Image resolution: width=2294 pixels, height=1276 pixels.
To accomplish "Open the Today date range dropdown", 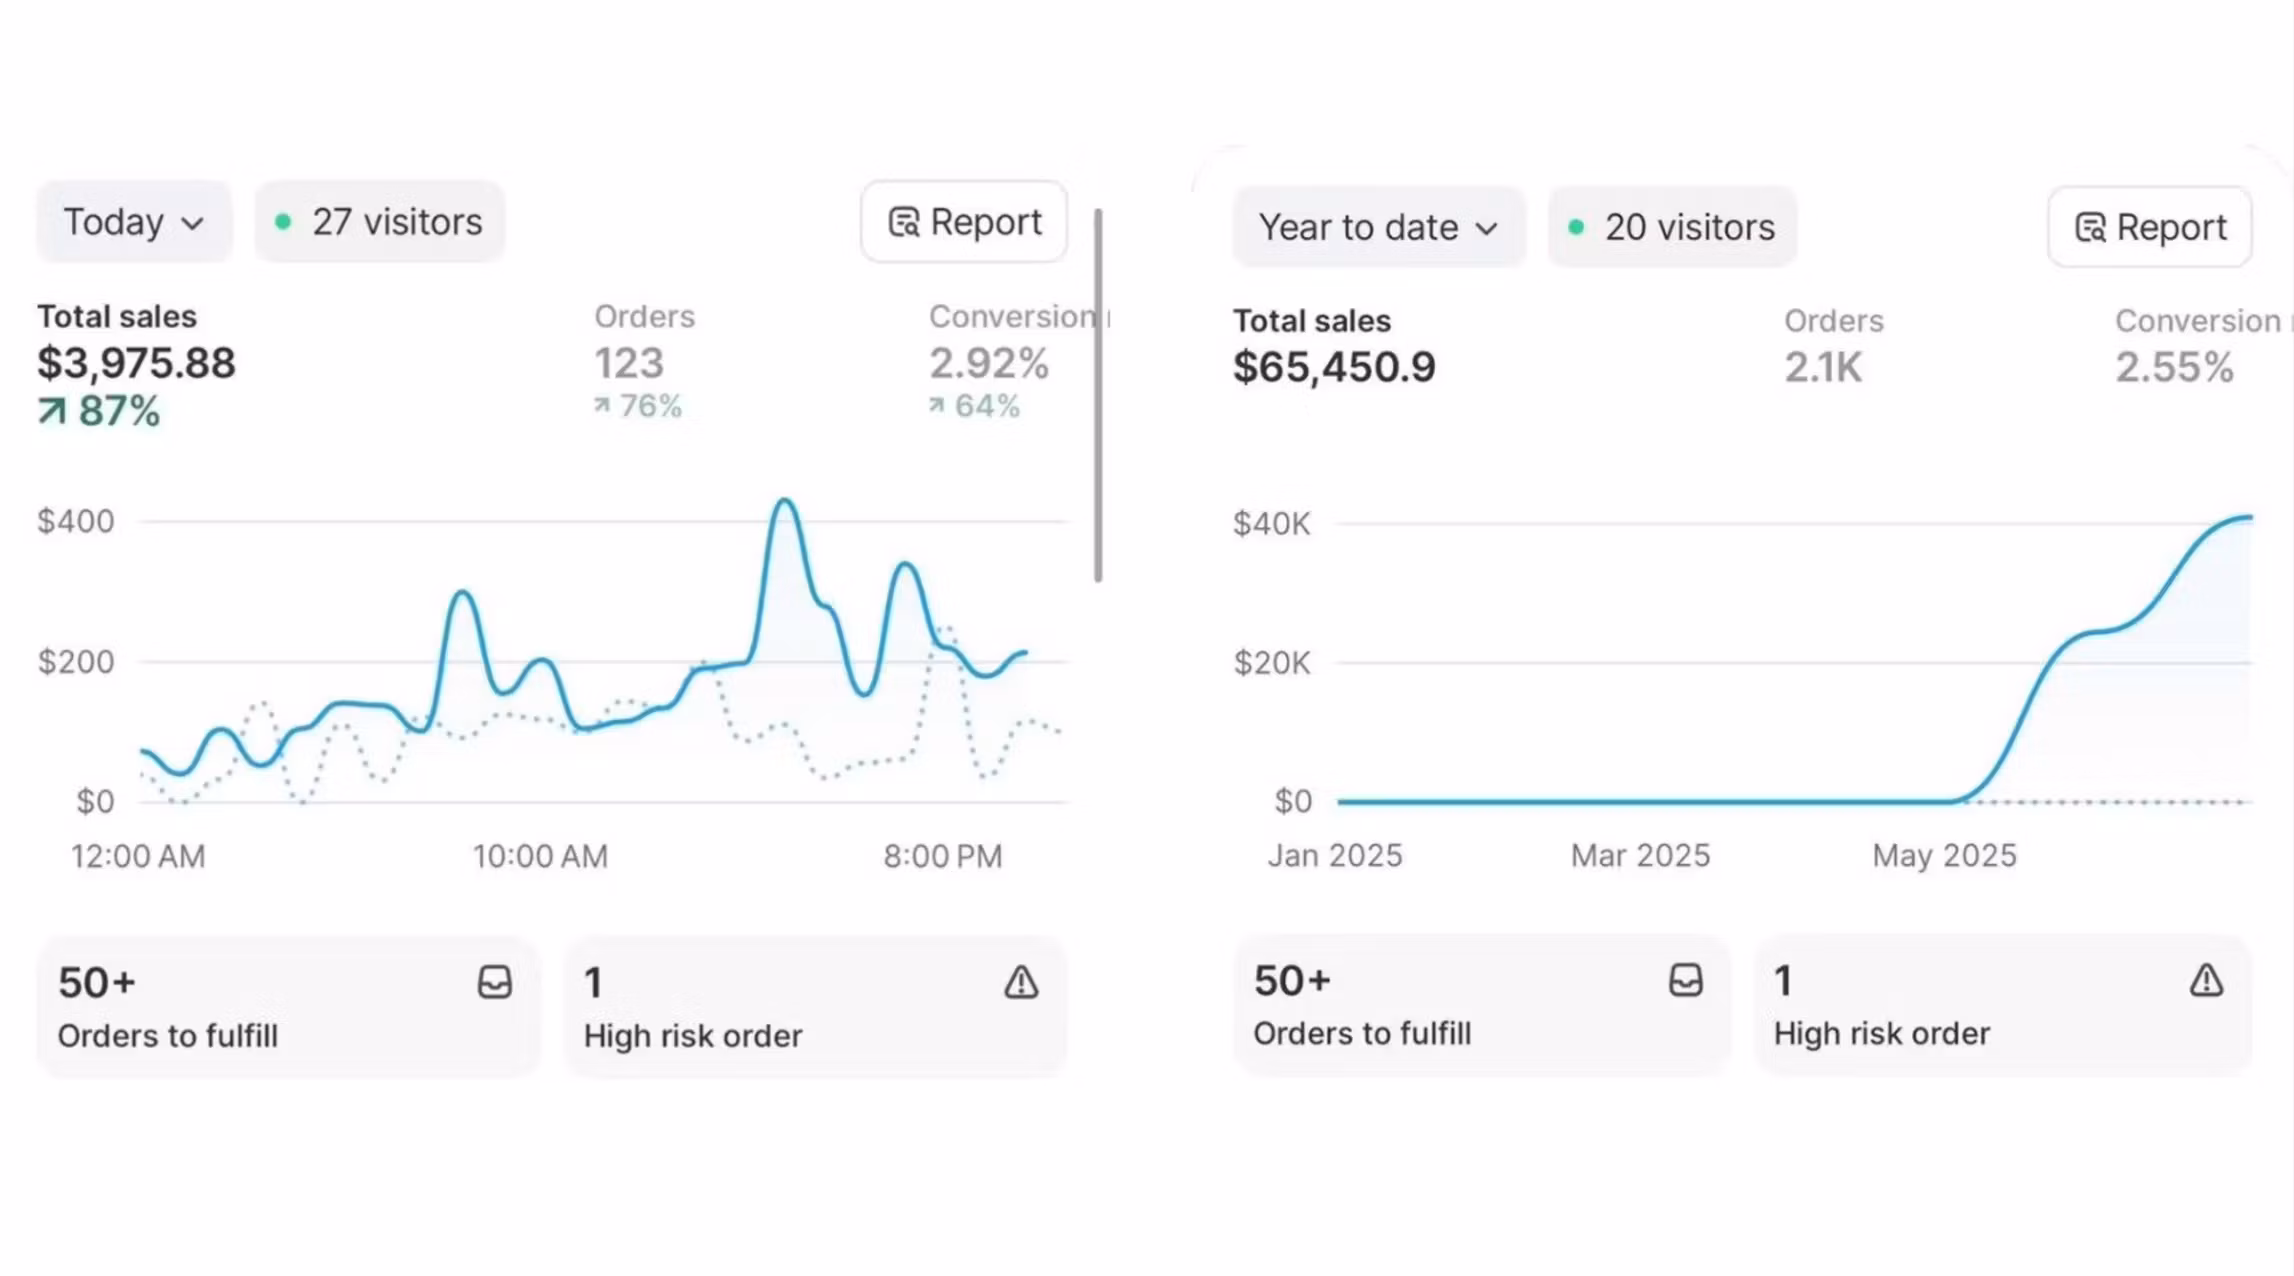I will click(x=133, y=222).
